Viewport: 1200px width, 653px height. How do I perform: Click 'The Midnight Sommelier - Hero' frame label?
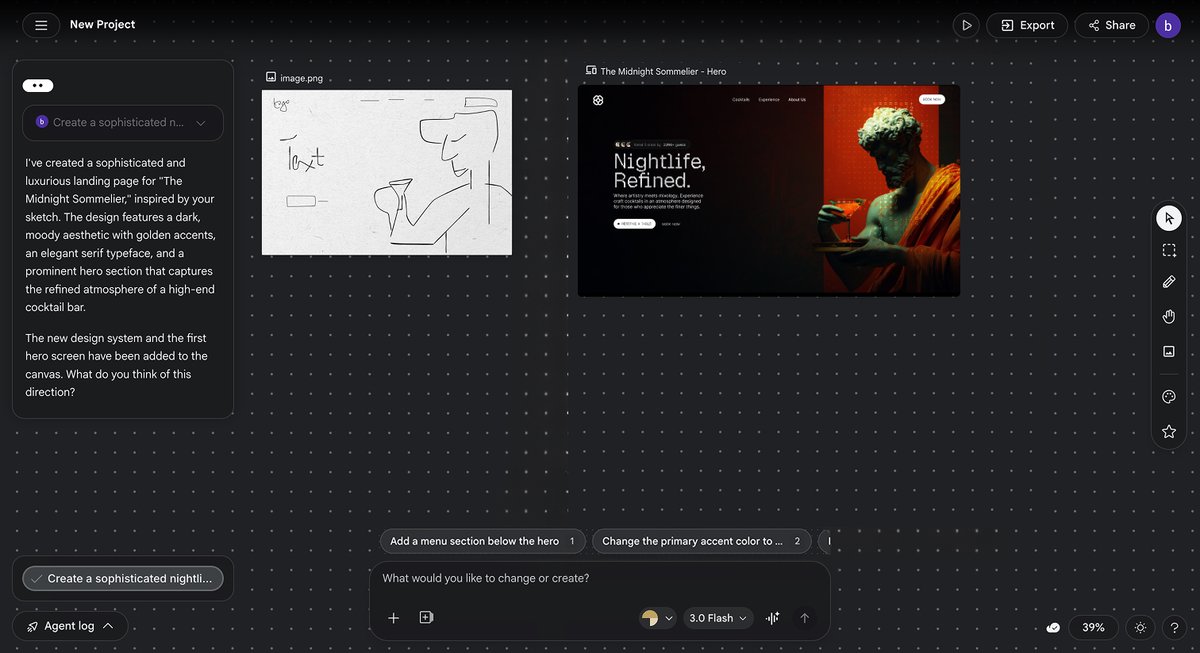coord(663,72)
